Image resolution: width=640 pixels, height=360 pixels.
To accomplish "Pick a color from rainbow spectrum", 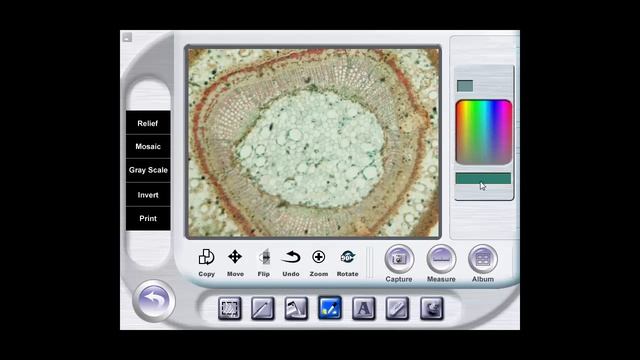I will click(483, 132).
